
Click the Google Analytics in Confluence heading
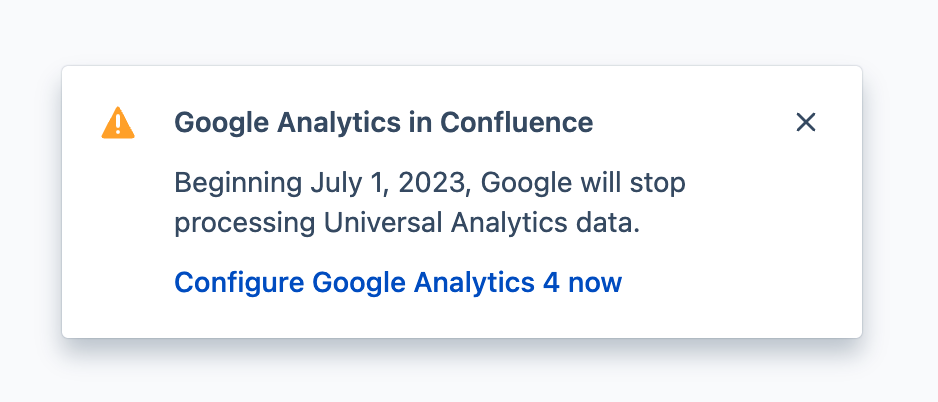(x=383, y=122)
